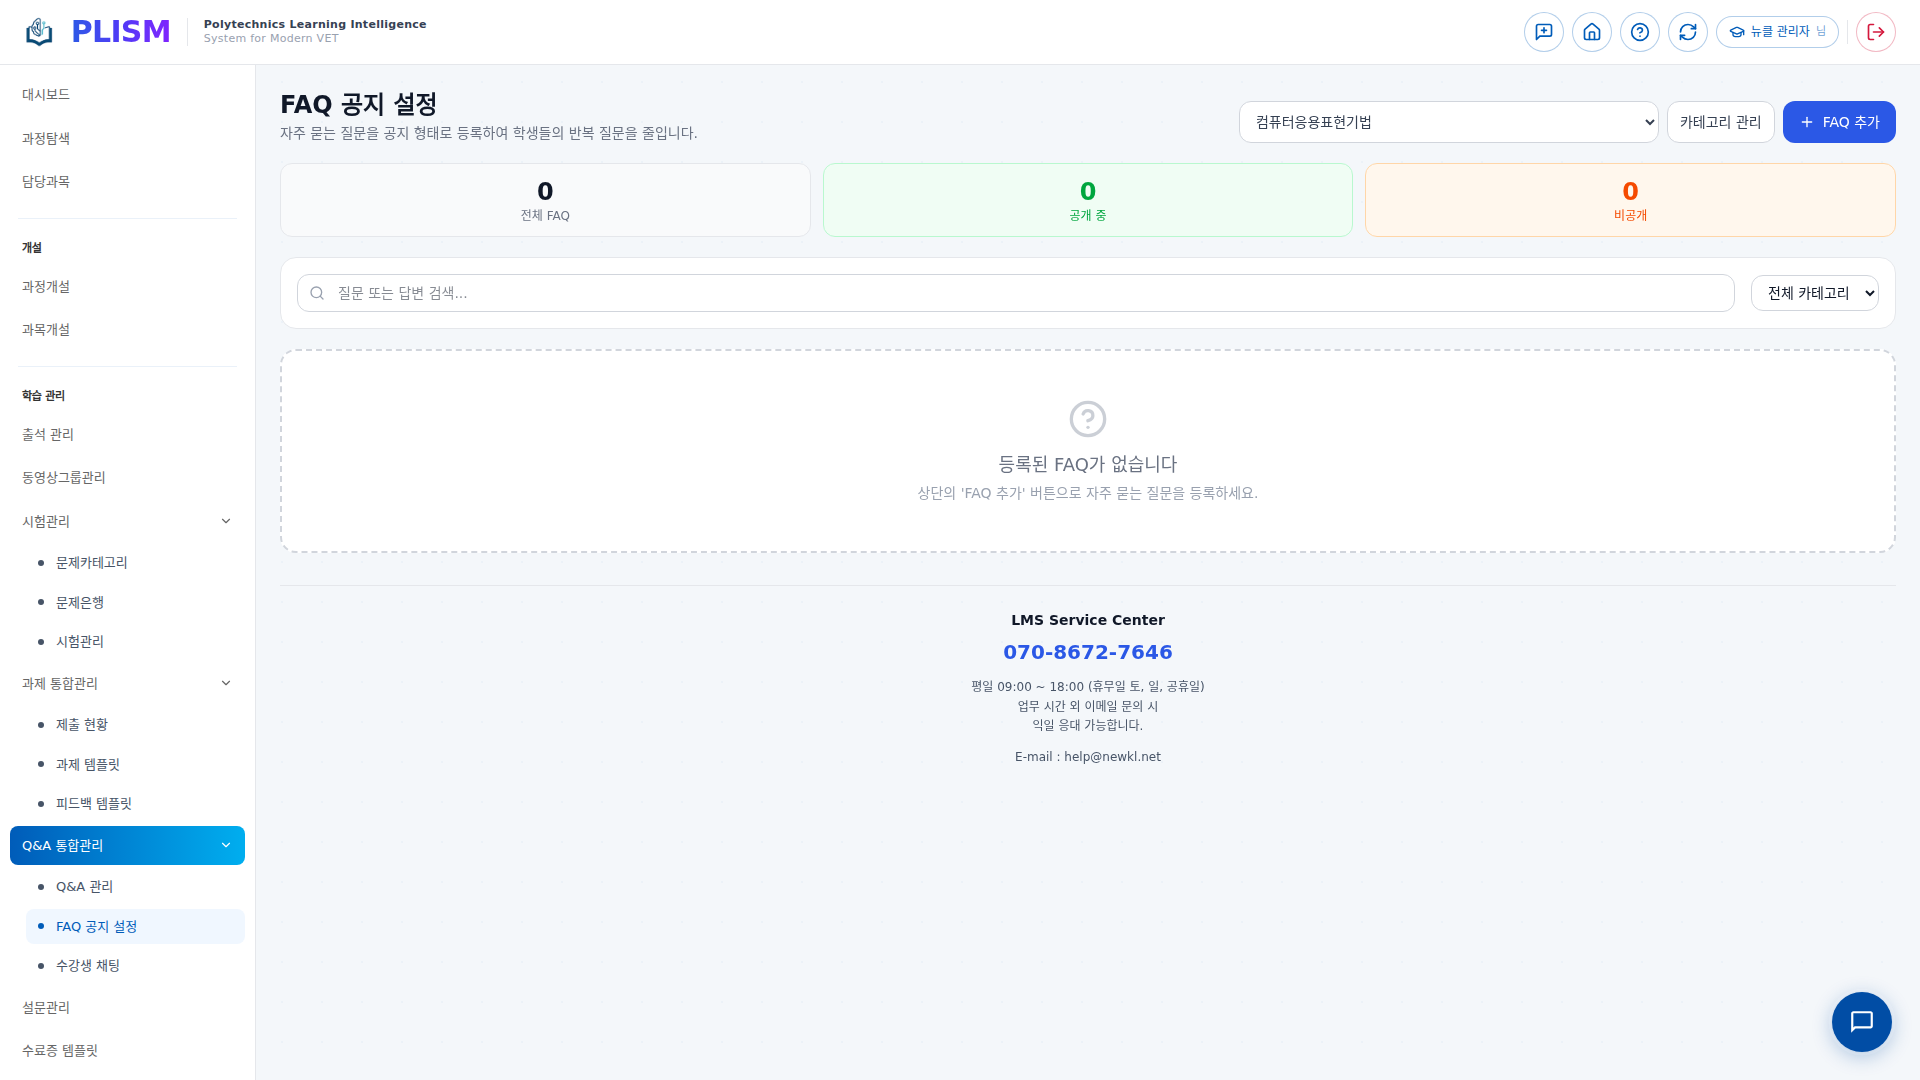Click the FAQ 추가 button
1920x1080 pixels.
1838,122
